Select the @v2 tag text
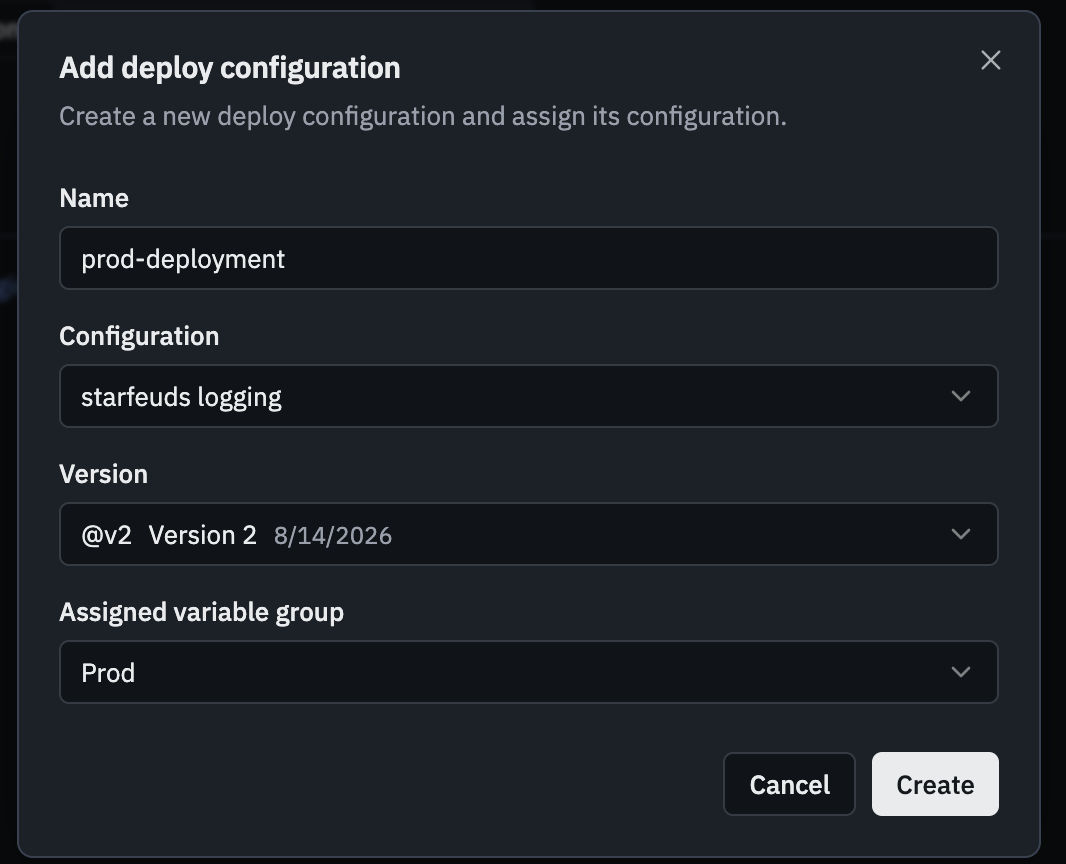This screenshot has height=864, width=1066. (106, 535)
